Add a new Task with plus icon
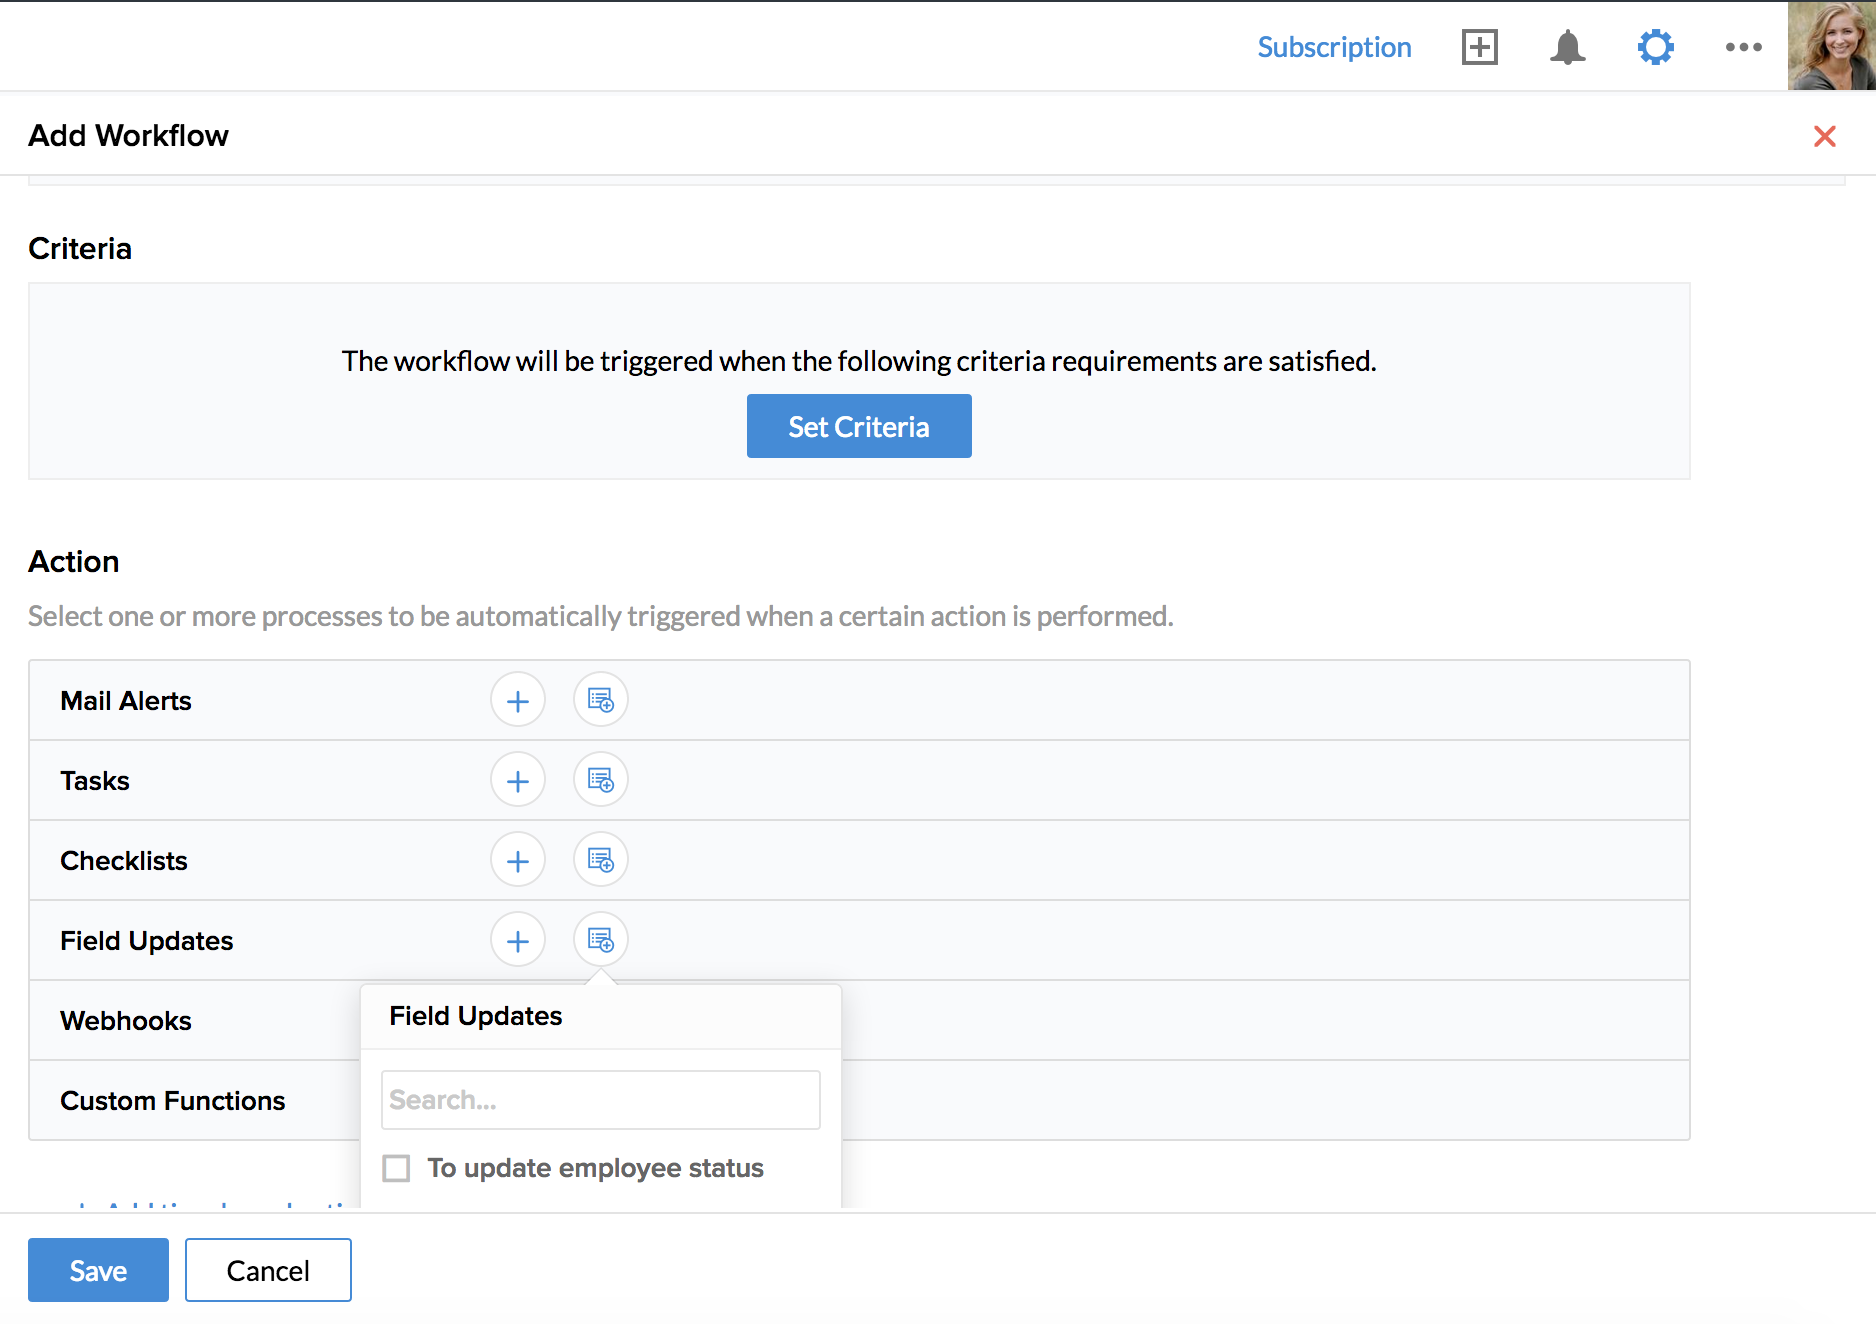 tap(517, 781)
